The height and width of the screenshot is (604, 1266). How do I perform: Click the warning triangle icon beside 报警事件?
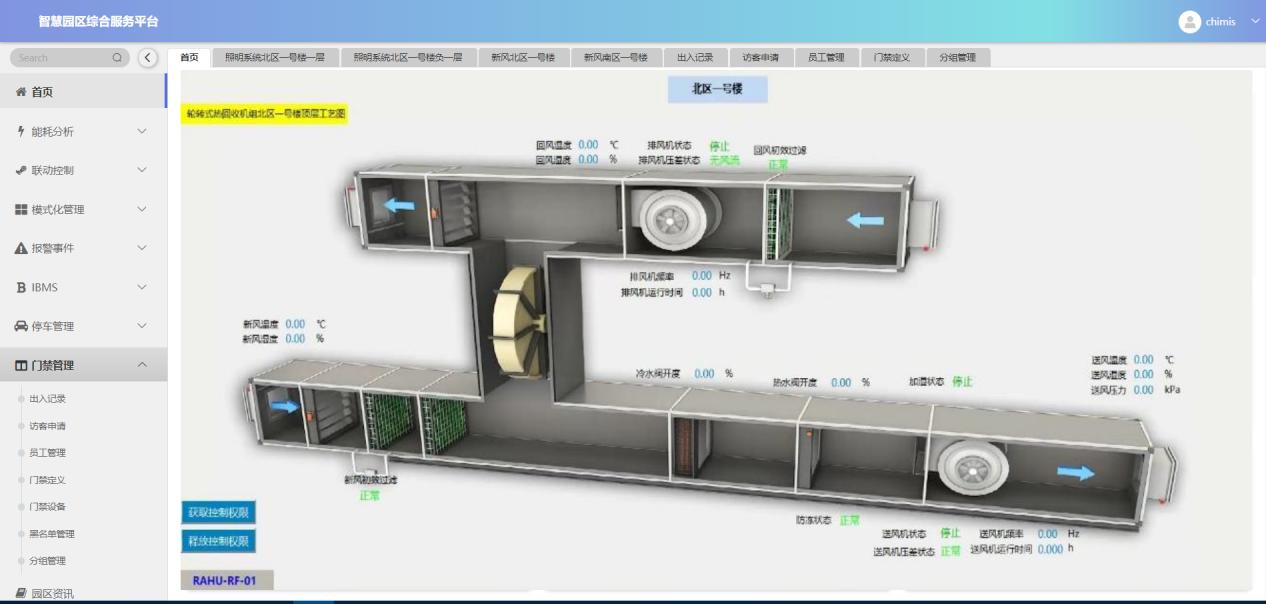(x=21, y=249)
